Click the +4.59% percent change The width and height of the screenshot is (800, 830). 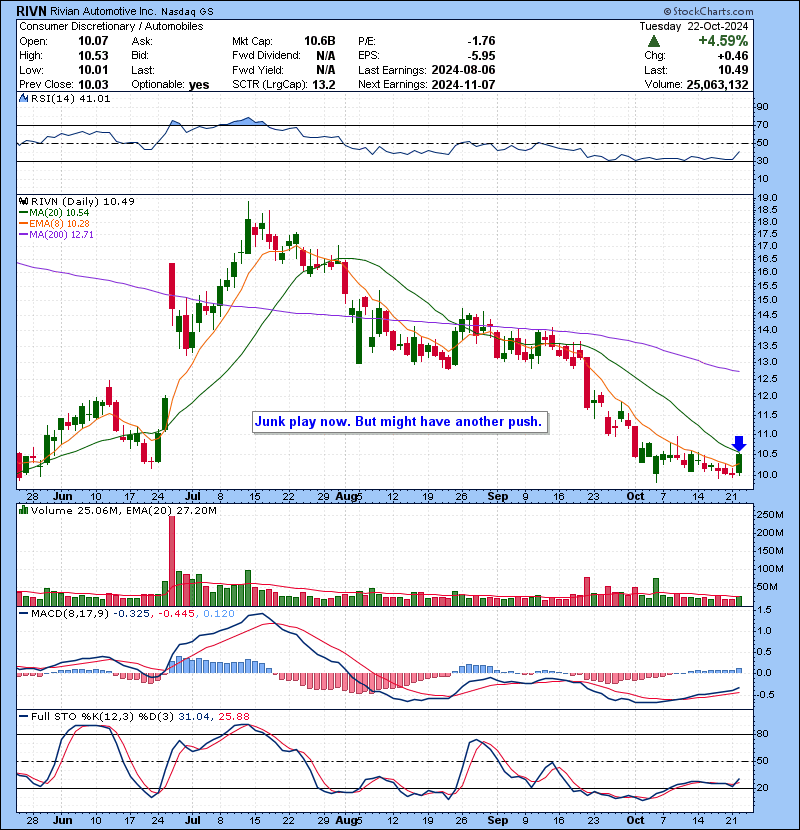tap(723, 41)
